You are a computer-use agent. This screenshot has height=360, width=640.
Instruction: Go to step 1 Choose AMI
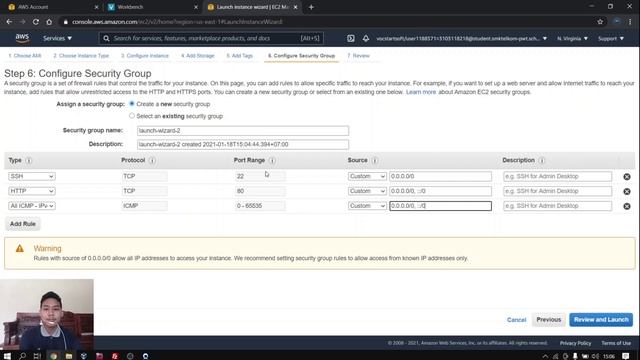point(25,56)
